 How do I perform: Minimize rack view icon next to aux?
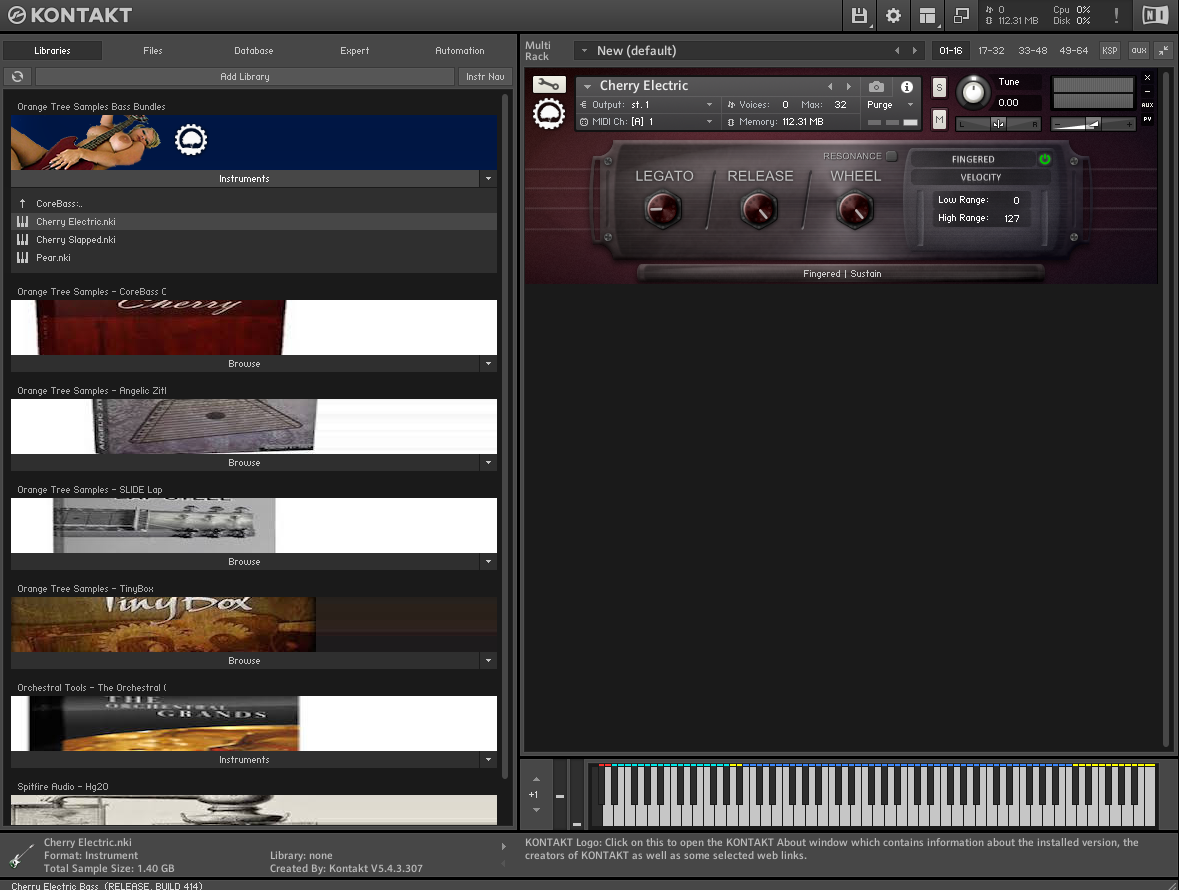click(x=1163, y=50)
